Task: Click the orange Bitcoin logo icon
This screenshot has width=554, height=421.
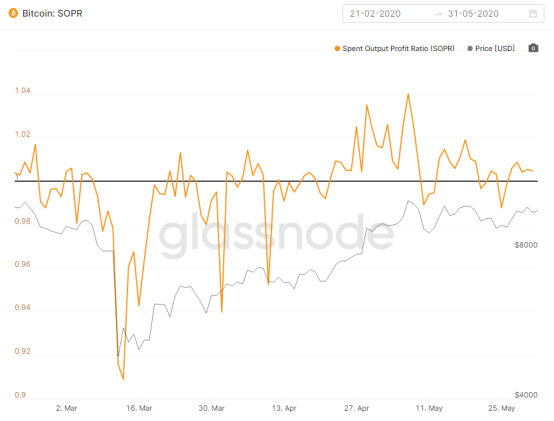Action: [13, 13]
